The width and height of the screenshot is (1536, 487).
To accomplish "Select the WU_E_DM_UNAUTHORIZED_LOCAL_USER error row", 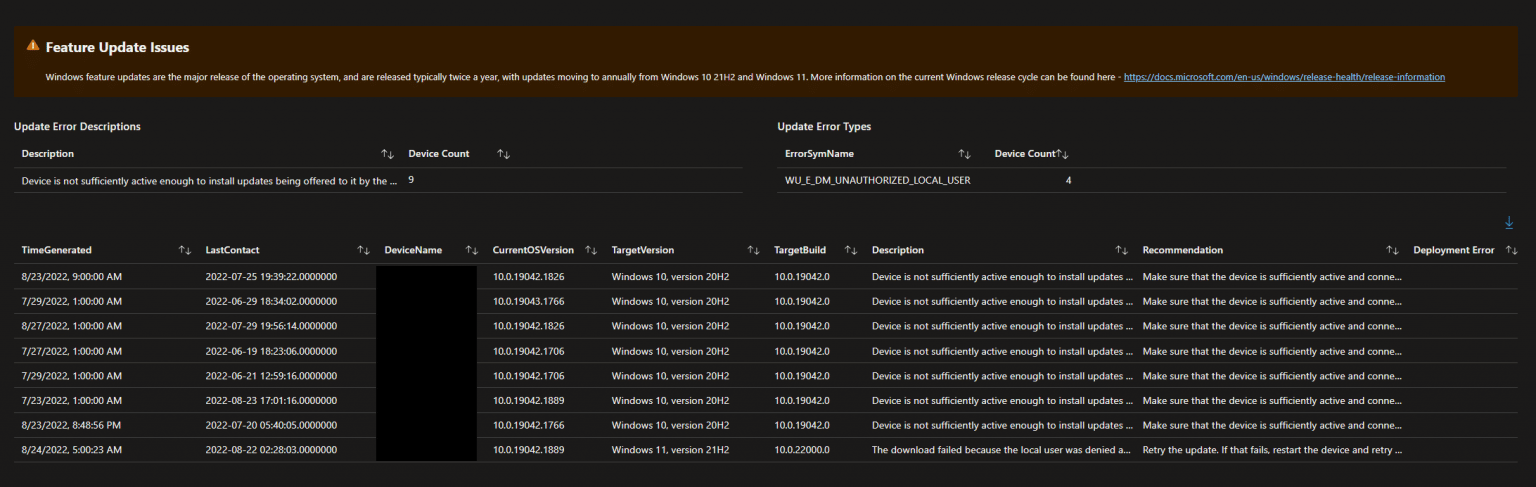I will coord(1141,180).
